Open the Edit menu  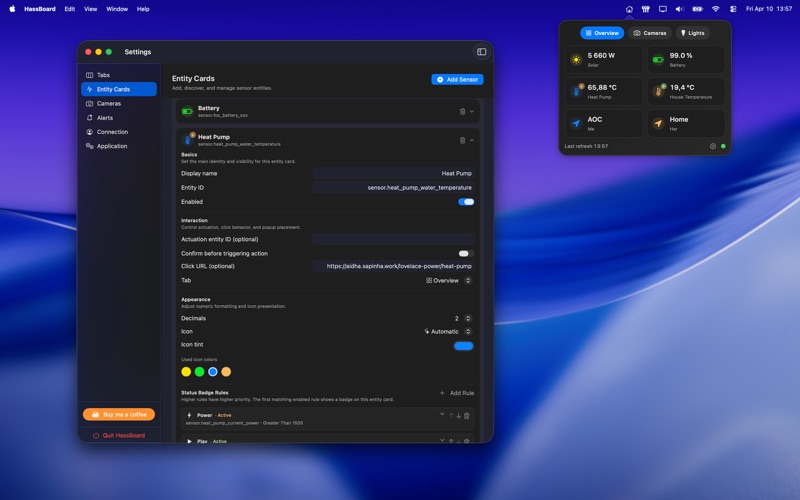coord(70,9)
